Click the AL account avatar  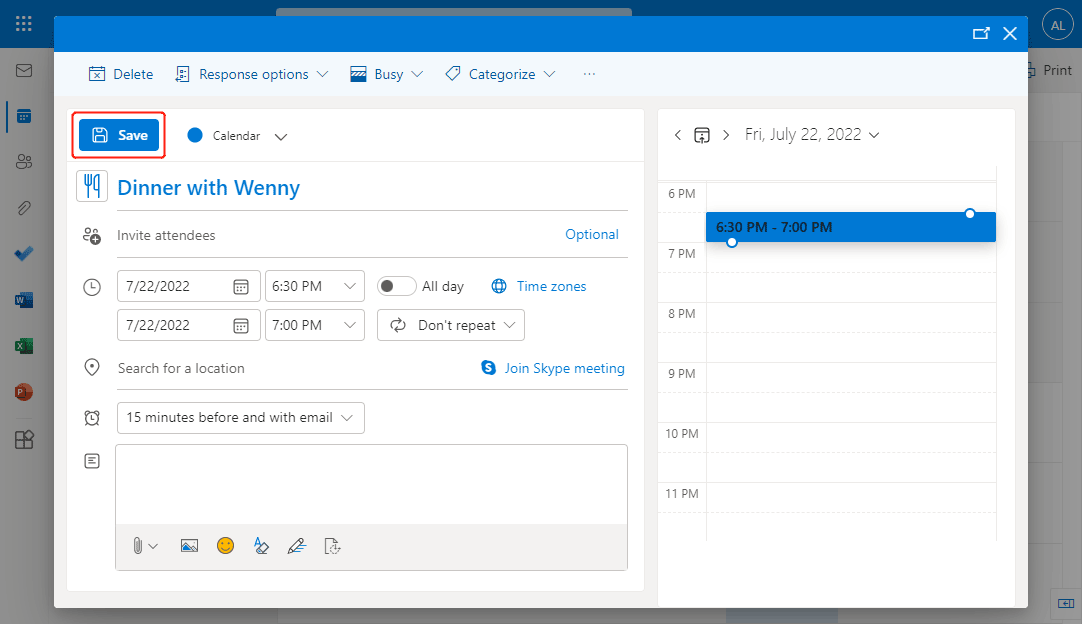pyautogui.click(x=1057, y=25)
